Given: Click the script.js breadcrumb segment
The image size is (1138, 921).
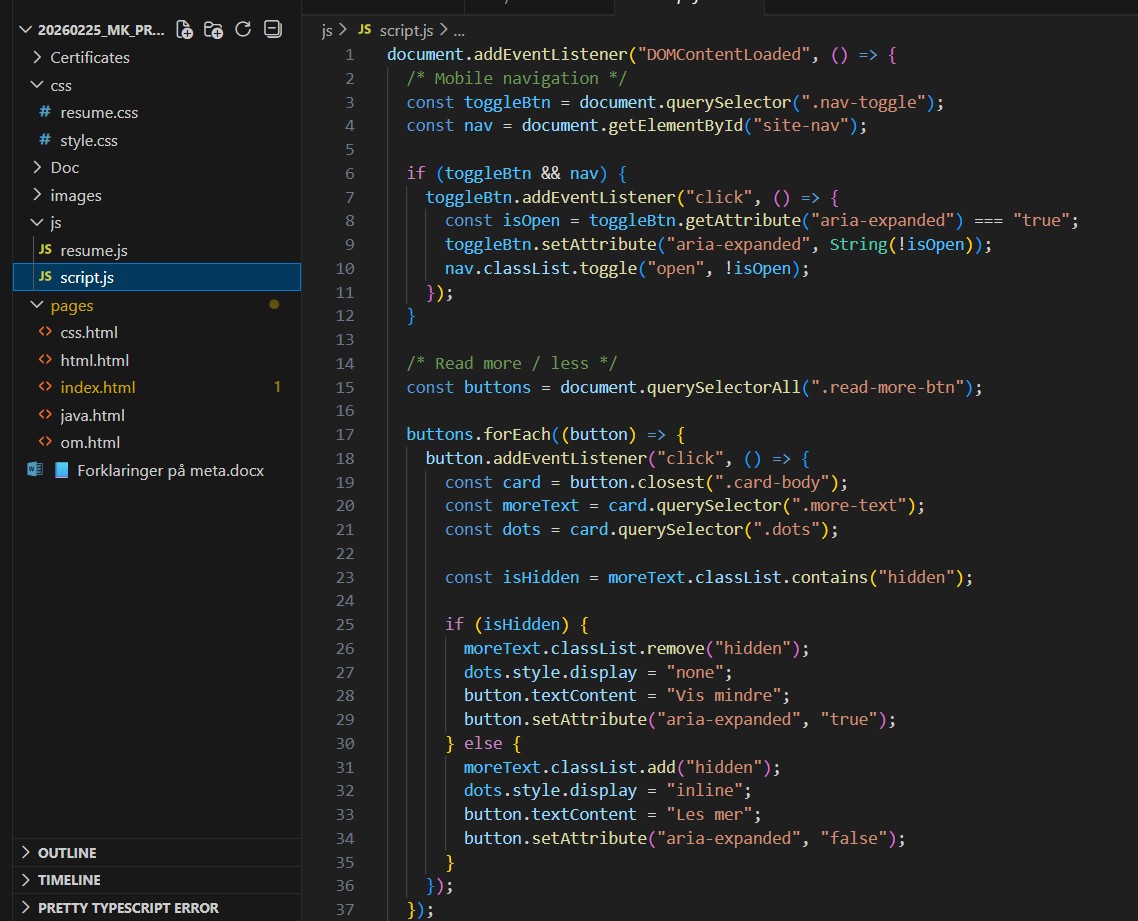Looking at the screenshot, I should click(x=406, y=30).
